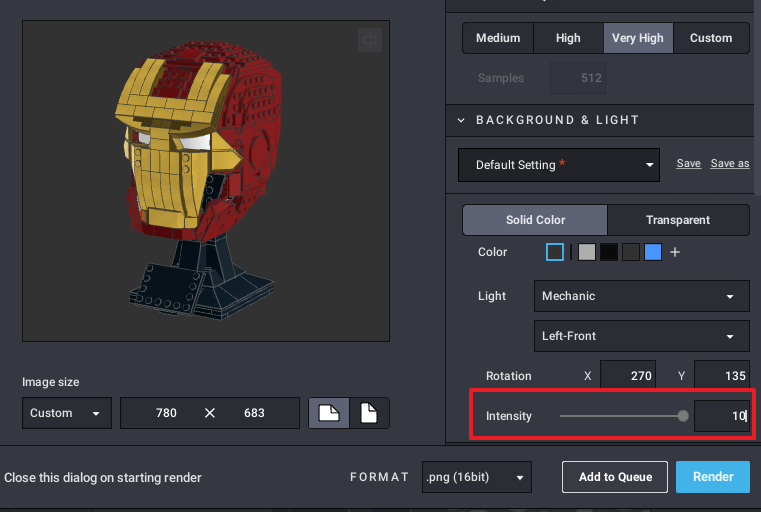Open the Left-Front light direction dropdown
The width and height of the screenshot is (761, 512).
[x=642, y=336]
